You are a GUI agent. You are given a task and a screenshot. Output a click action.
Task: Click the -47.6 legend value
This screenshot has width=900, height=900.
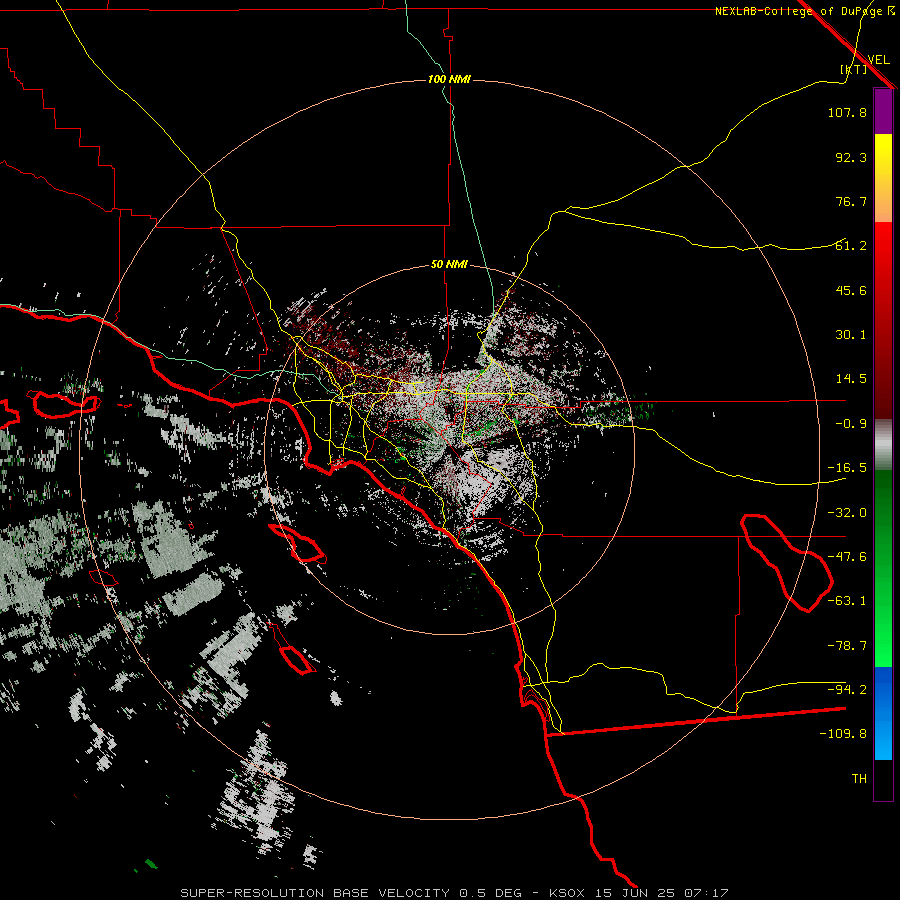click(847, 557)
